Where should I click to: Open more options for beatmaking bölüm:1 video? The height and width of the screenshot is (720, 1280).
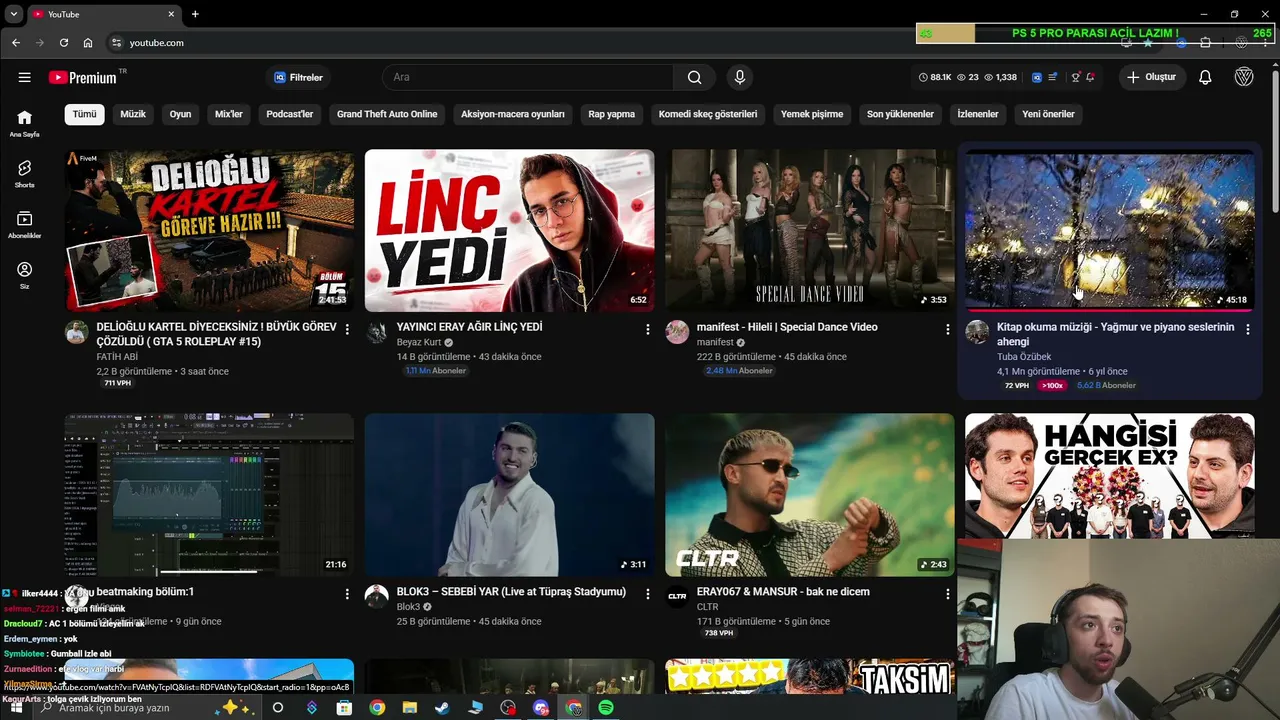[x=347, y=594]
